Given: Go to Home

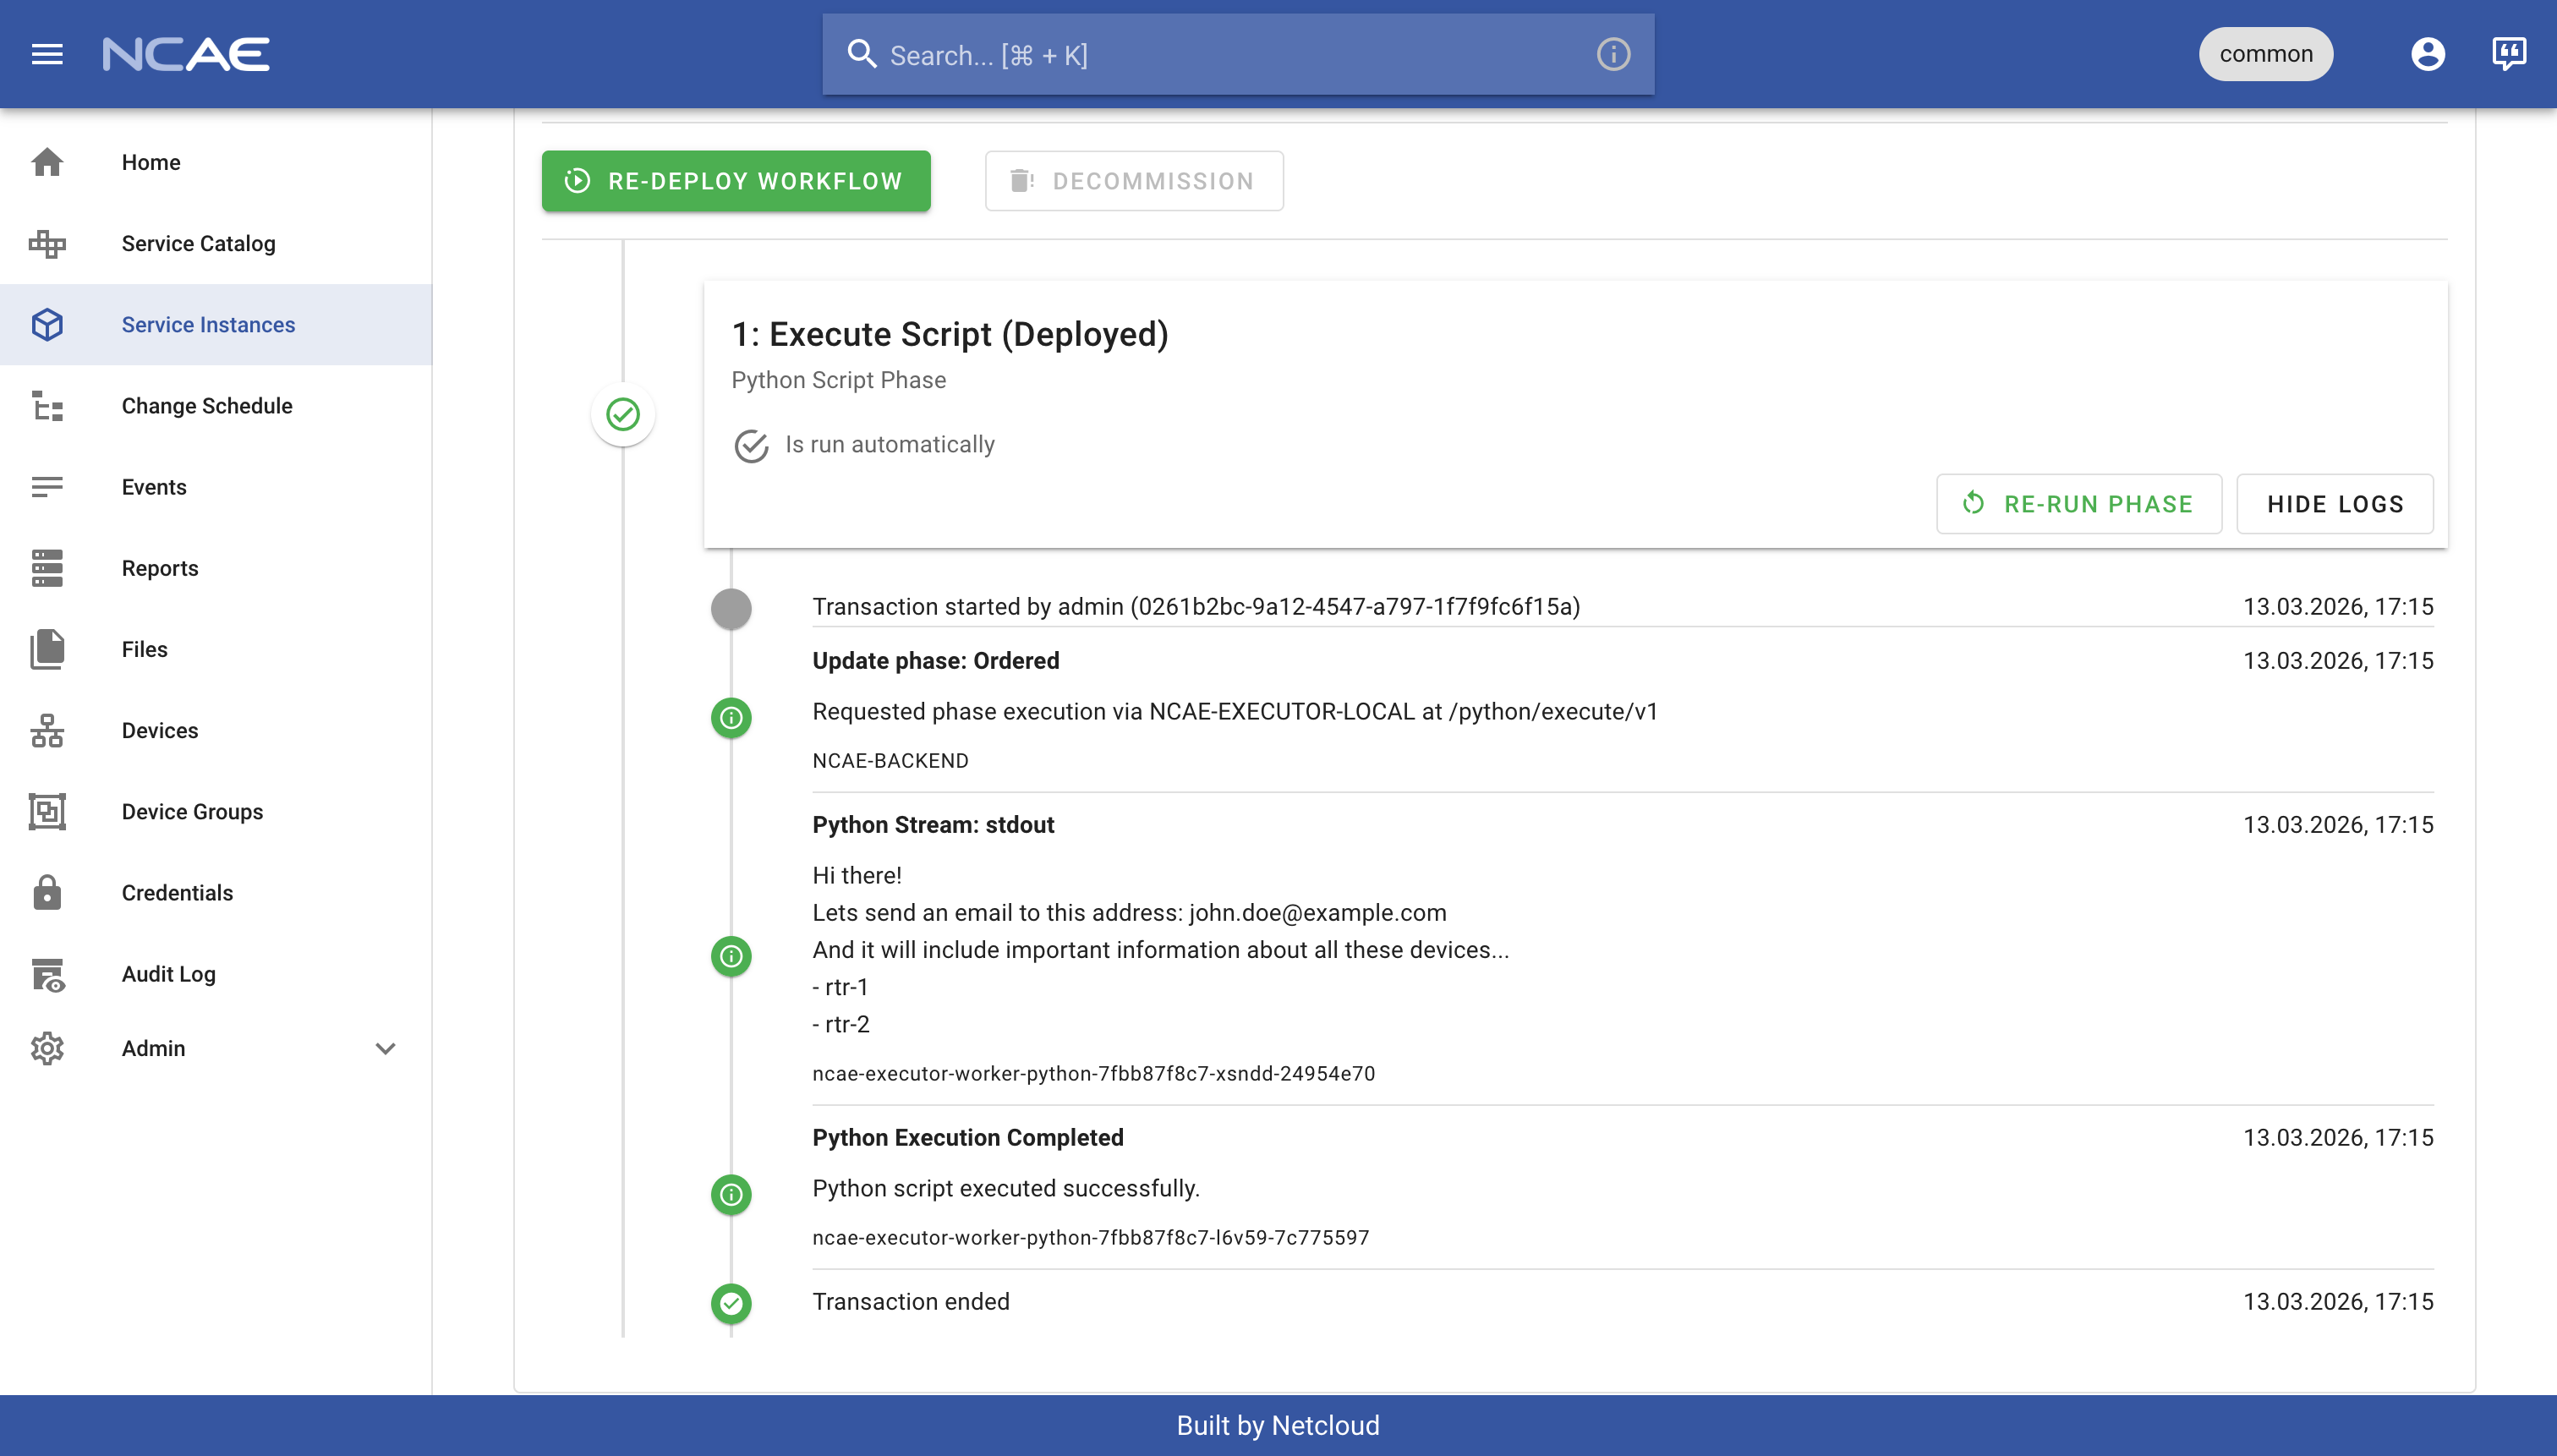Looking at the screenshot, I should tap(216, 162).
